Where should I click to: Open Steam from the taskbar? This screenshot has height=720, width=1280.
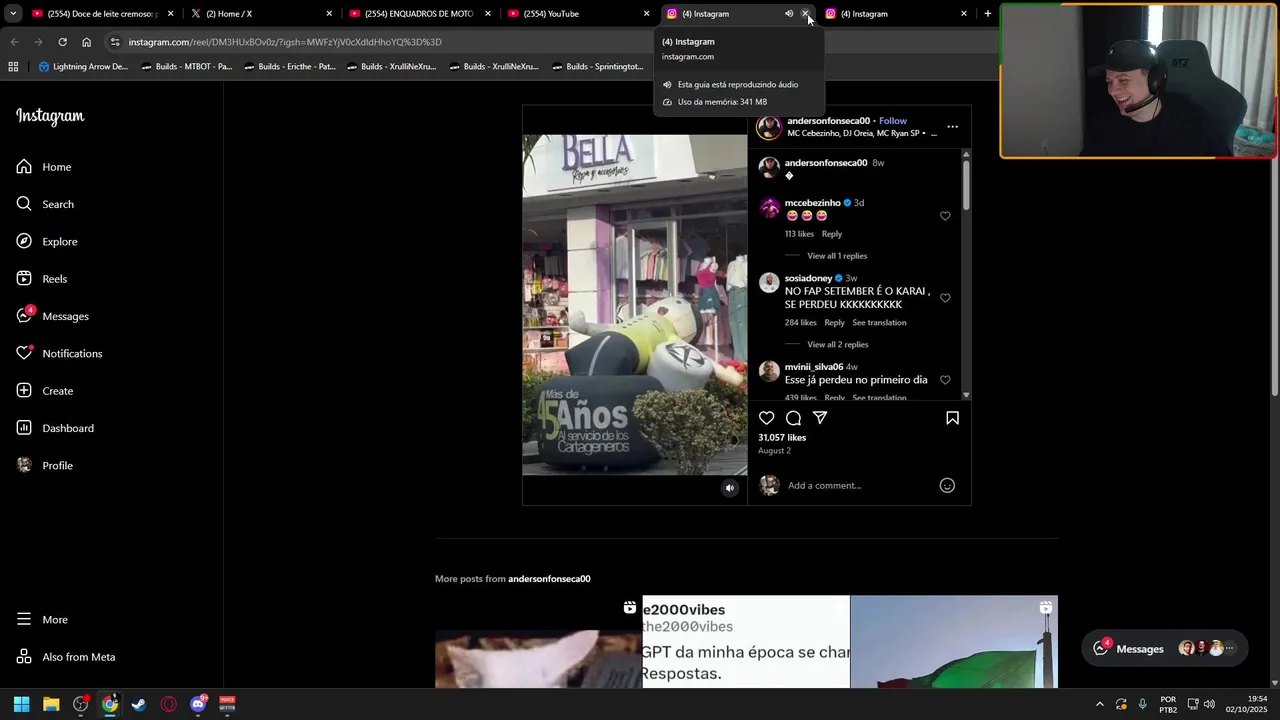(139, 704)
